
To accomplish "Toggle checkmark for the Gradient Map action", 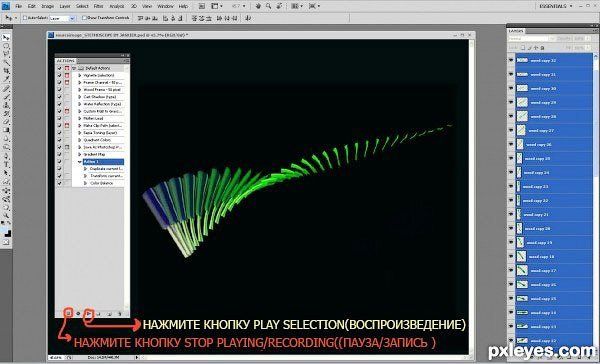I will tap(59, 154).
